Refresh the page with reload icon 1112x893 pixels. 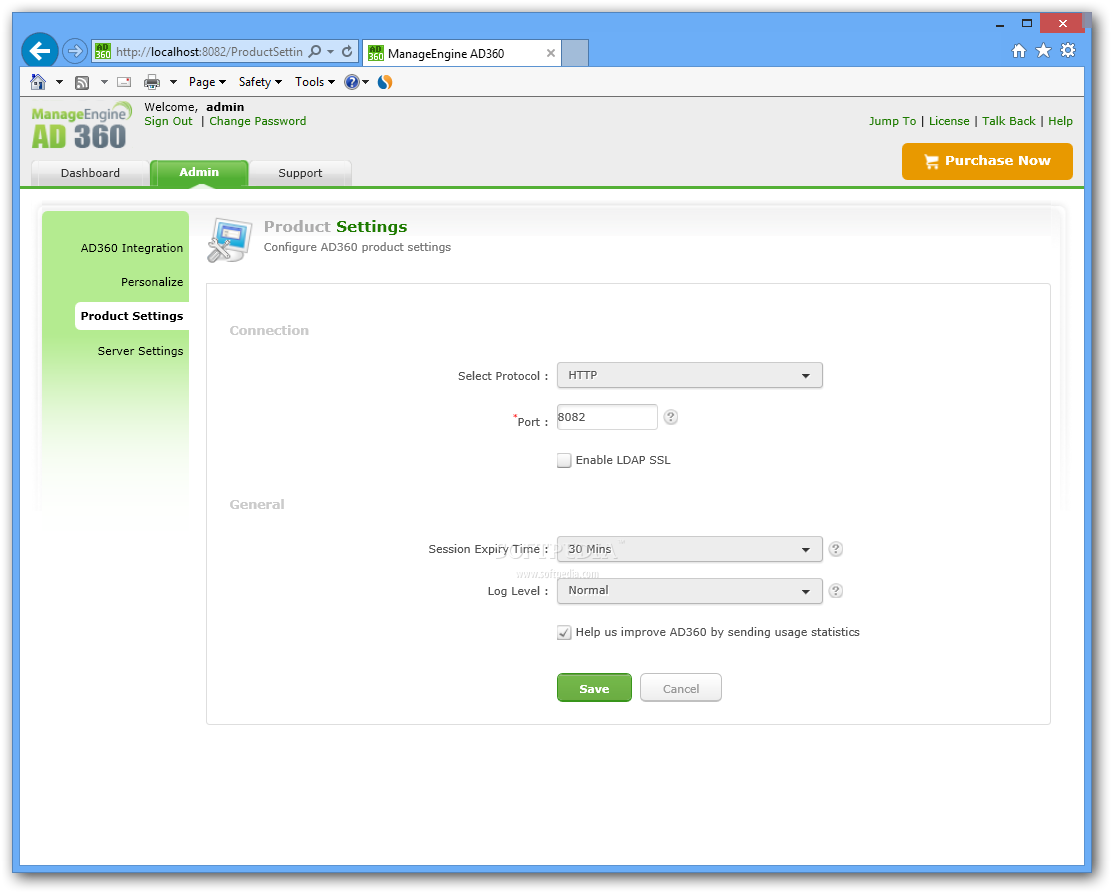click(347, 52)
